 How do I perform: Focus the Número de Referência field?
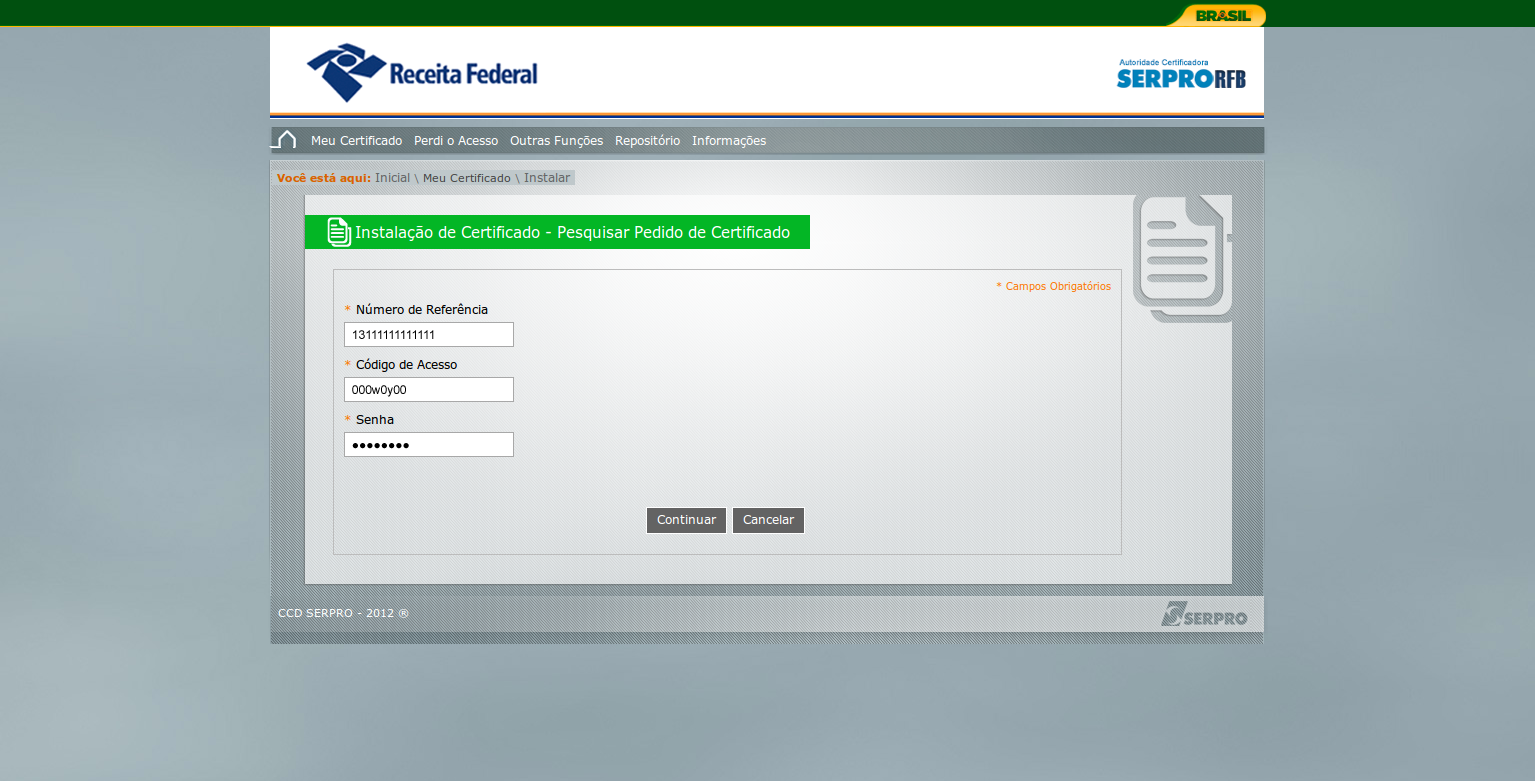tap(429, 334)
